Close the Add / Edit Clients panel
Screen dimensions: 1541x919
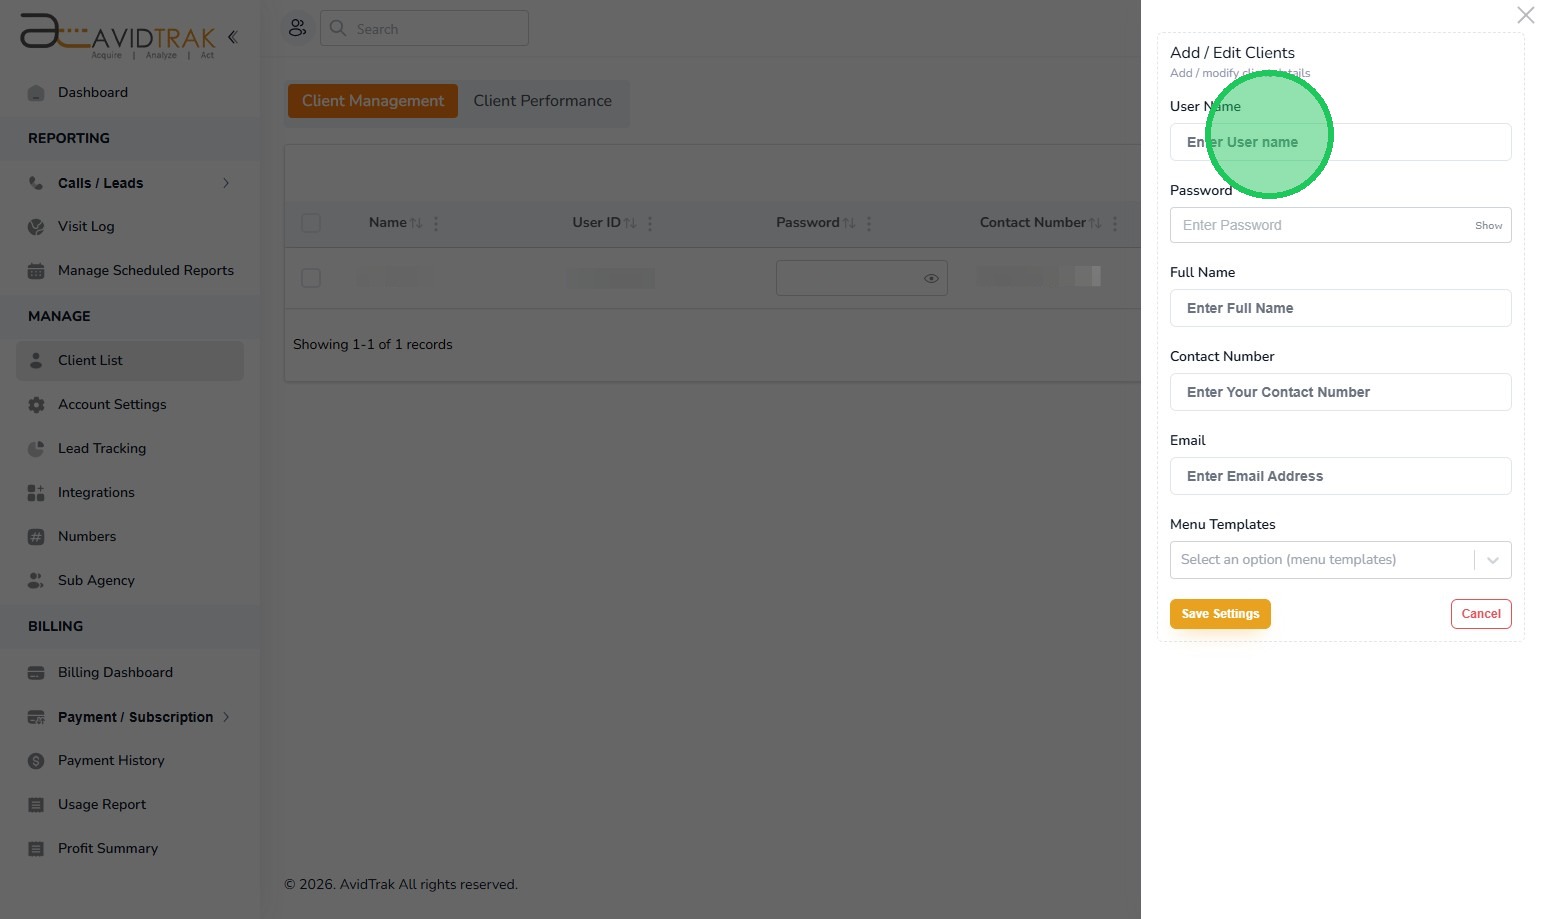(x=1525, y=15)
